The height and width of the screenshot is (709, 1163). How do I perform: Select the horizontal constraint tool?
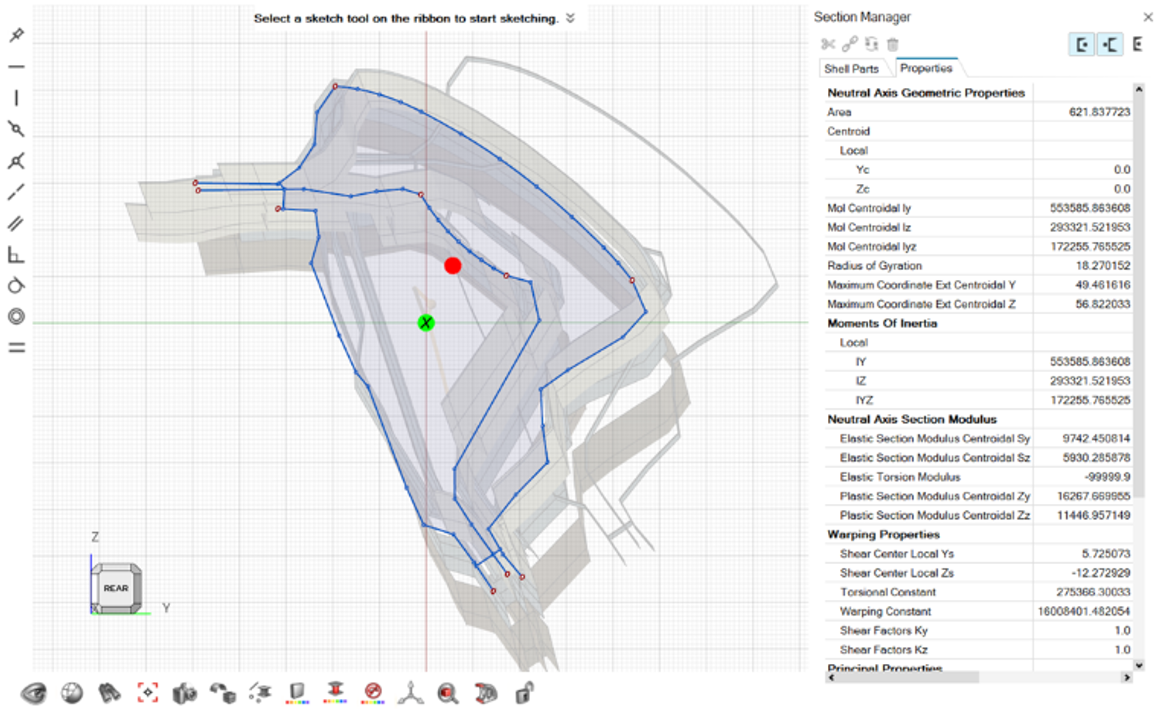[x=16, y=67]
